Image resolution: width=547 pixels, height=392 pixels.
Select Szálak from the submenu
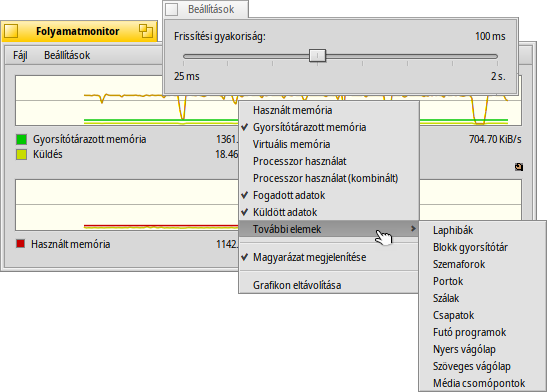click(x=482, y=298)
